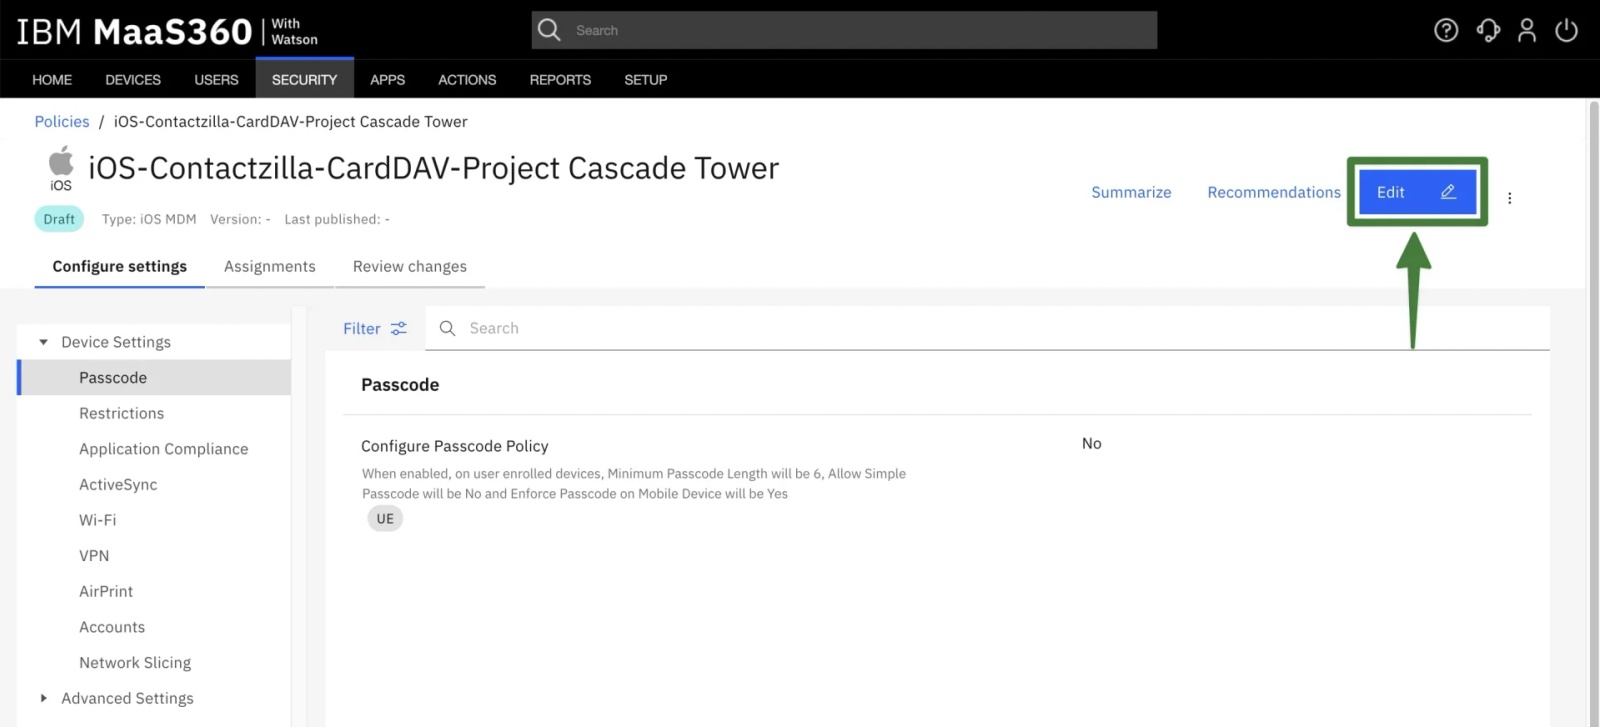Switch to the Assignments tab
The width and height of the screenshot is (1600, 727).
(x=269, y=266)
